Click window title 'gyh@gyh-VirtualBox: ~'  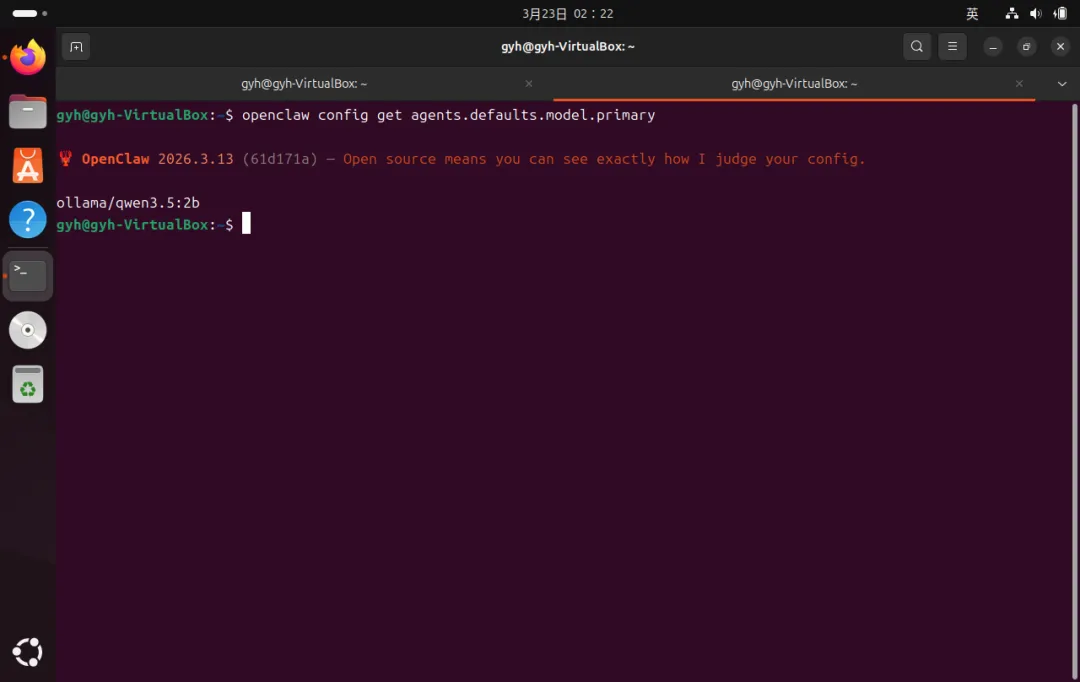pos(568,46)
